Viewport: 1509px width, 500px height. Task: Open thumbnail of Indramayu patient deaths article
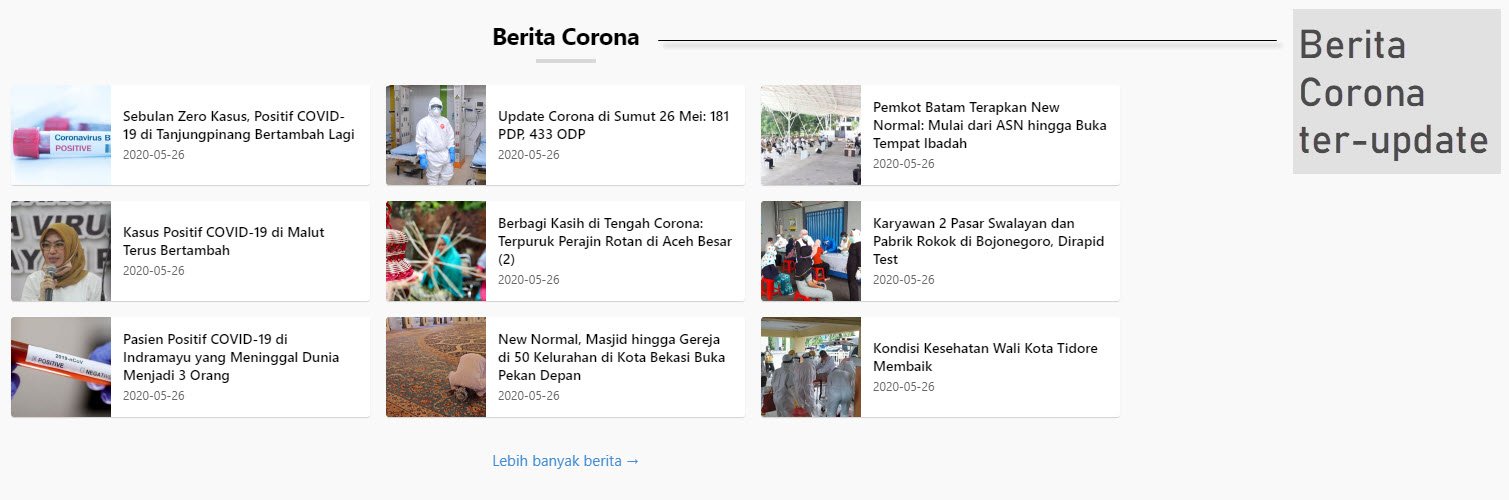61,367
